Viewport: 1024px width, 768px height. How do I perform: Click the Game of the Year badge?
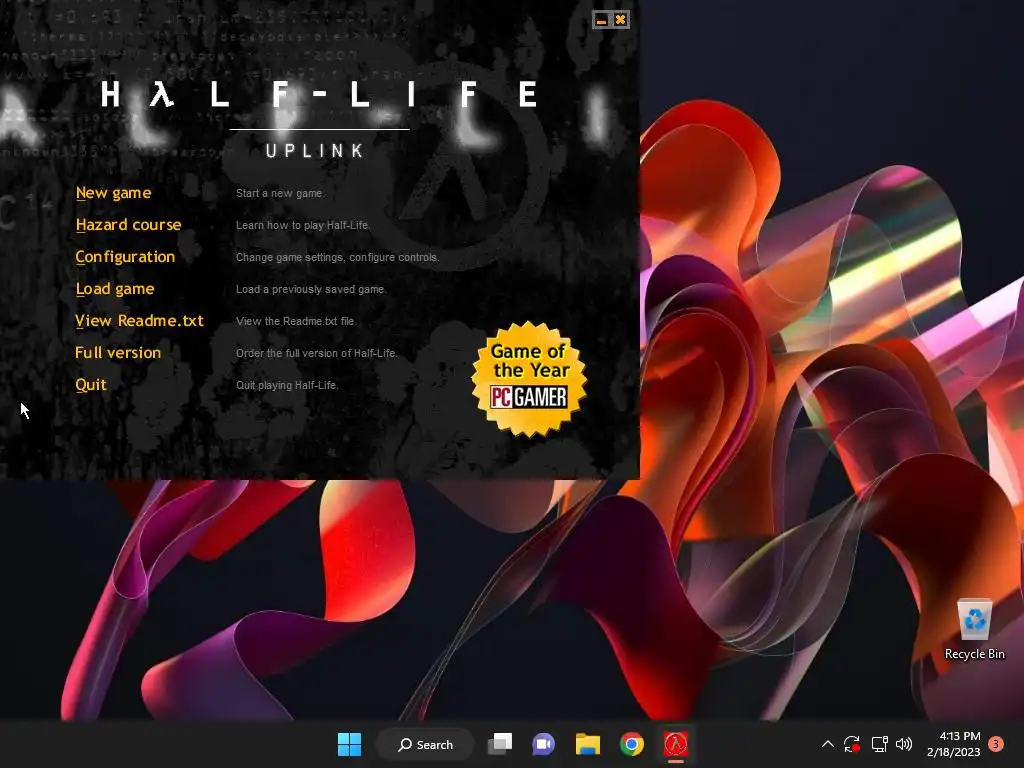click(529, 379)
